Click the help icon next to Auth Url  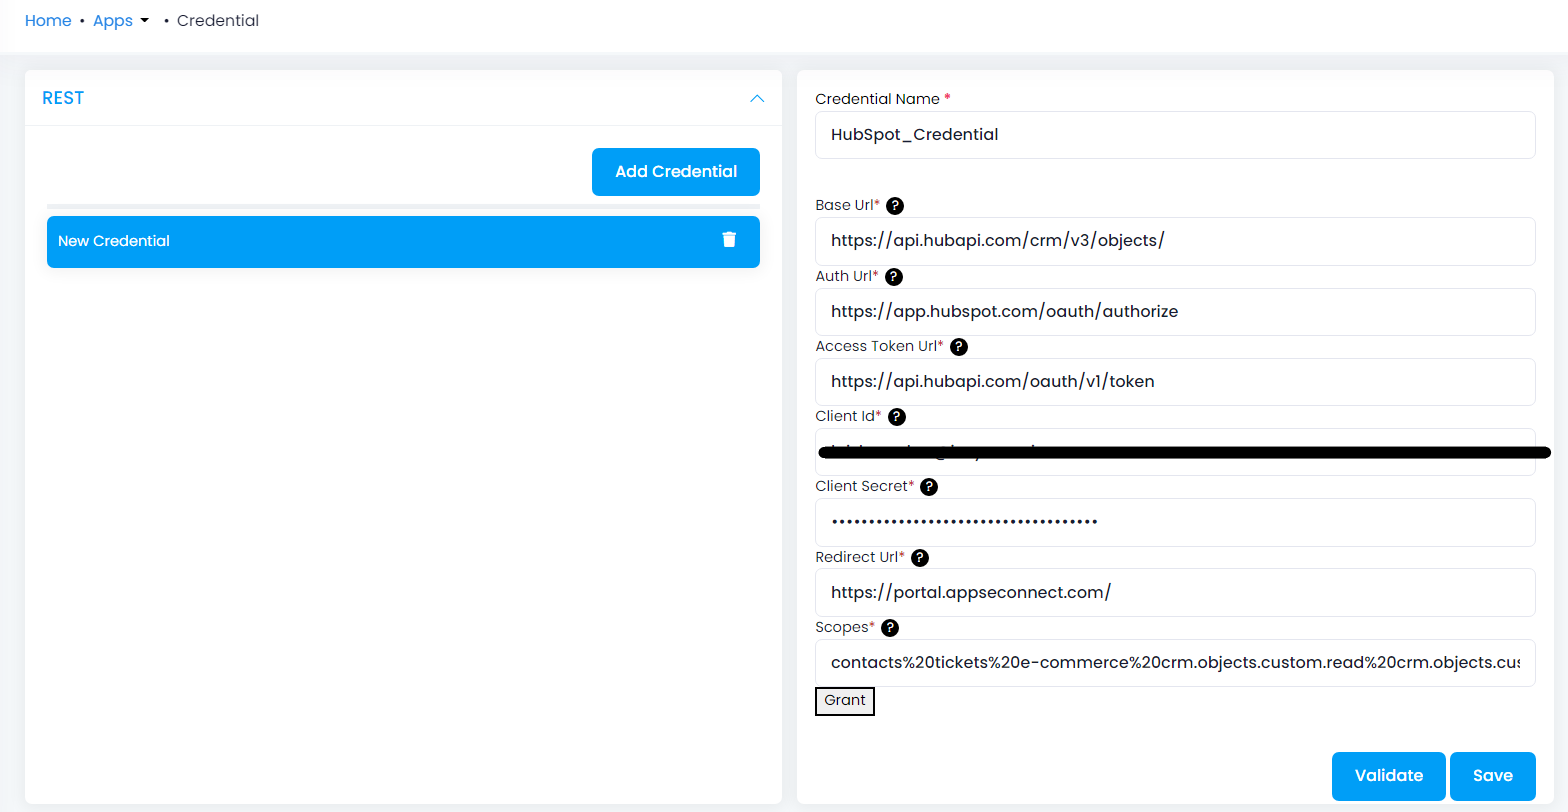894,276
